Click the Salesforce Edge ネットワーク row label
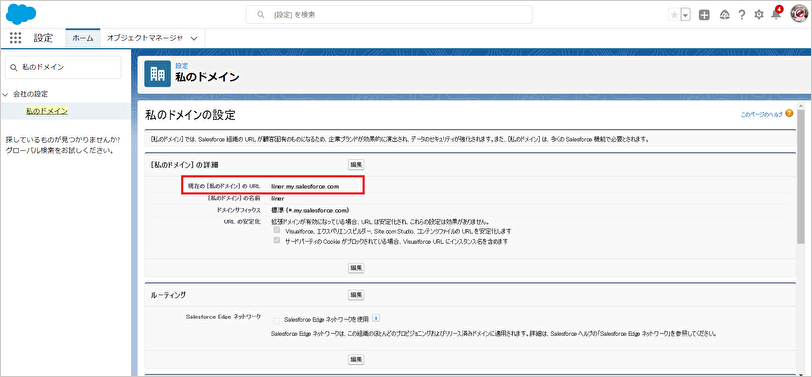Screen dimensions: 812x377 [x=223, y=316]
